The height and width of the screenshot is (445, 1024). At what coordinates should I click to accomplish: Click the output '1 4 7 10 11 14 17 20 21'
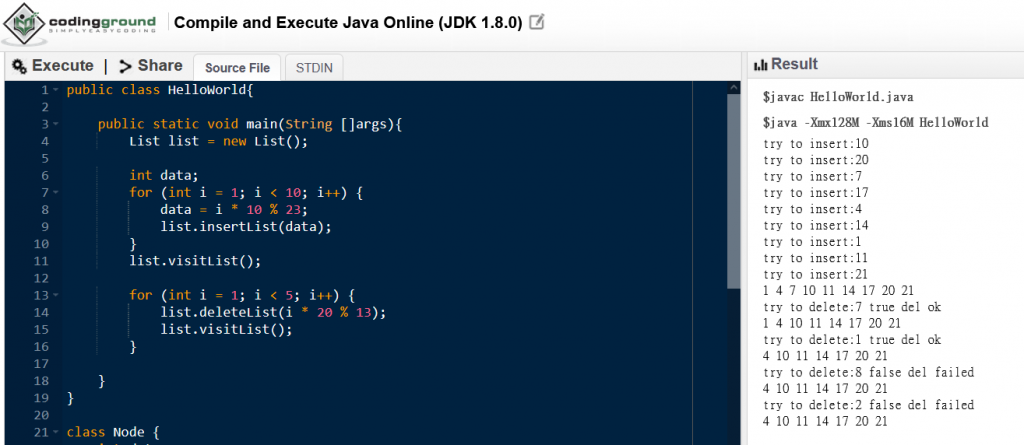[x=839, y=291]
